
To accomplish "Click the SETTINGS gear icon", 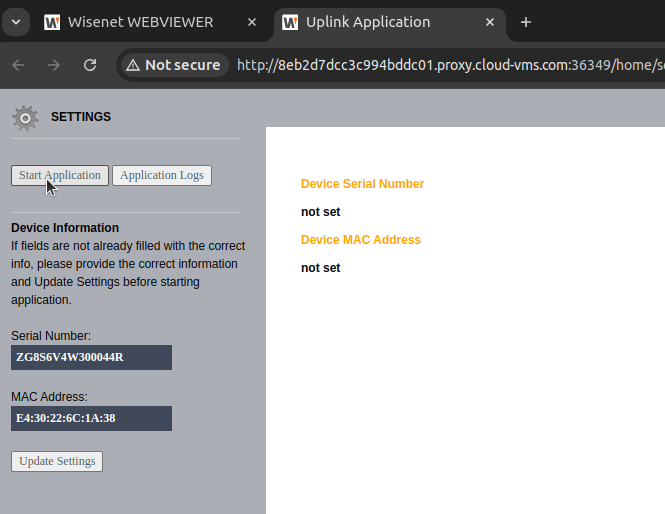I will click(25, 117).
